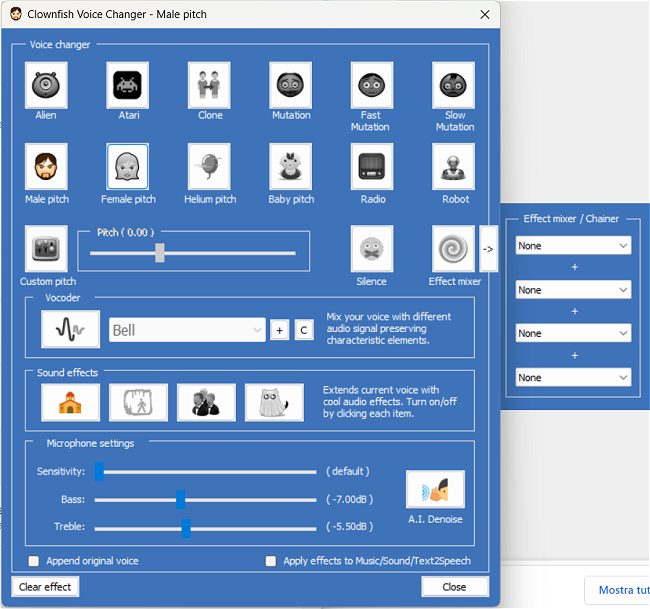Image resolution: width=650 pixels, height=609 pixels.
Task: Activate the Clone voice effect
Action: [209, 85]
